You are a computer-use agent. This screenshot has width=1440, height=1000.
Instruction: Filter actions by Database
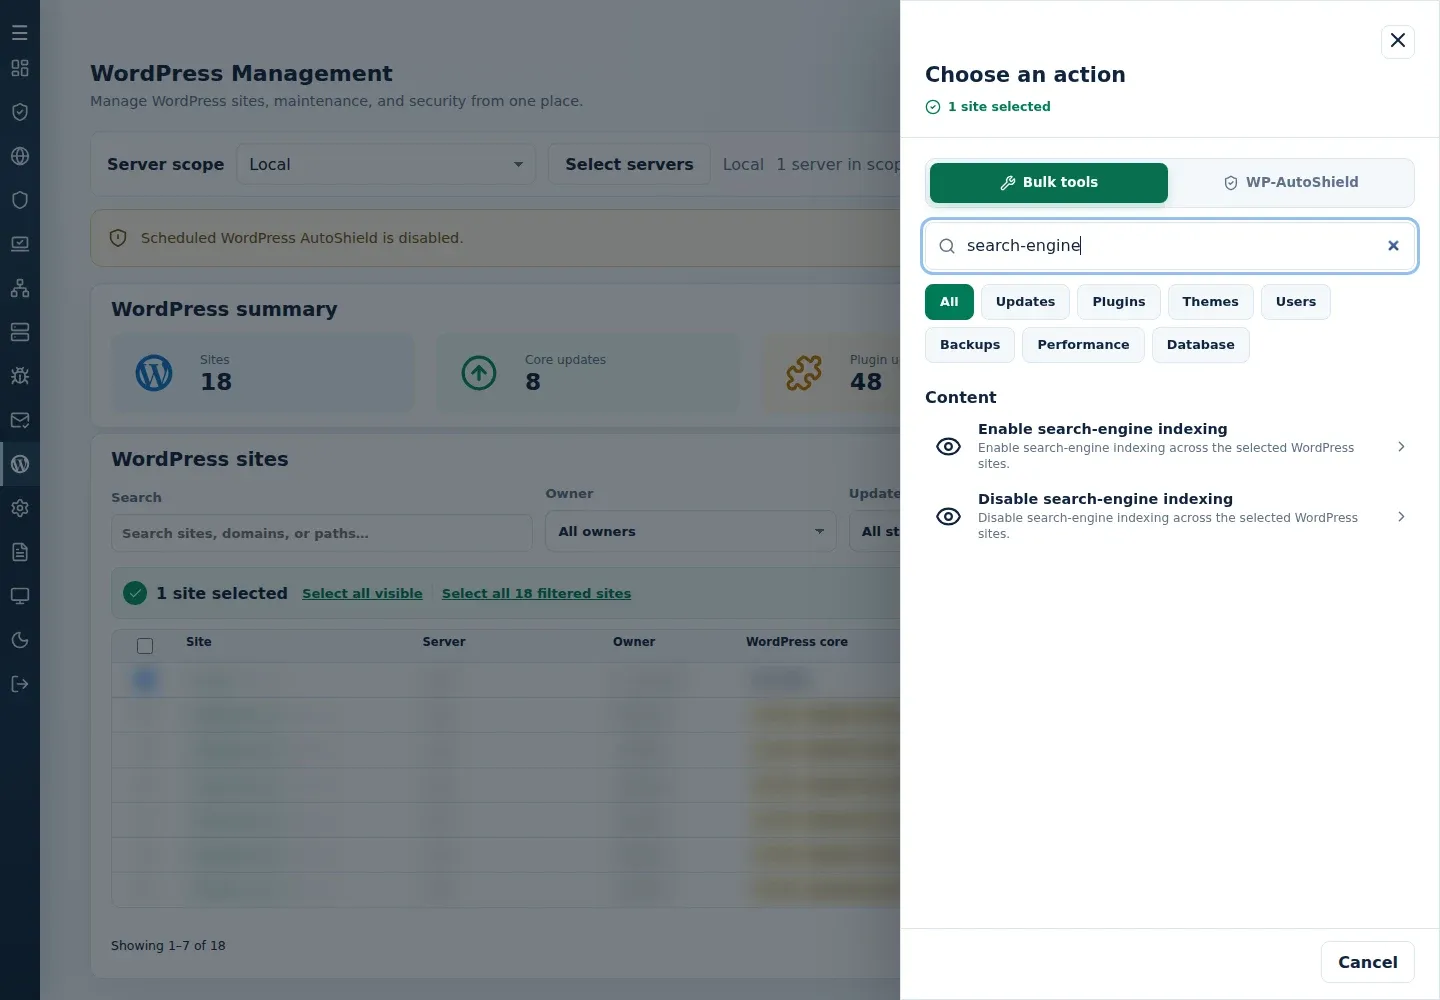tap(1200, 345)
